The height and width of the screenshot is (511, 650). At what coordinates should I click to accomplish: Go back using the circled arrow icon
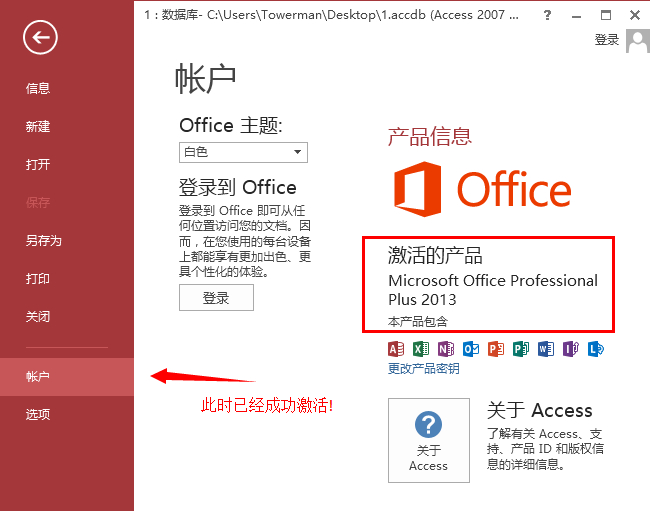coord(40,37)
